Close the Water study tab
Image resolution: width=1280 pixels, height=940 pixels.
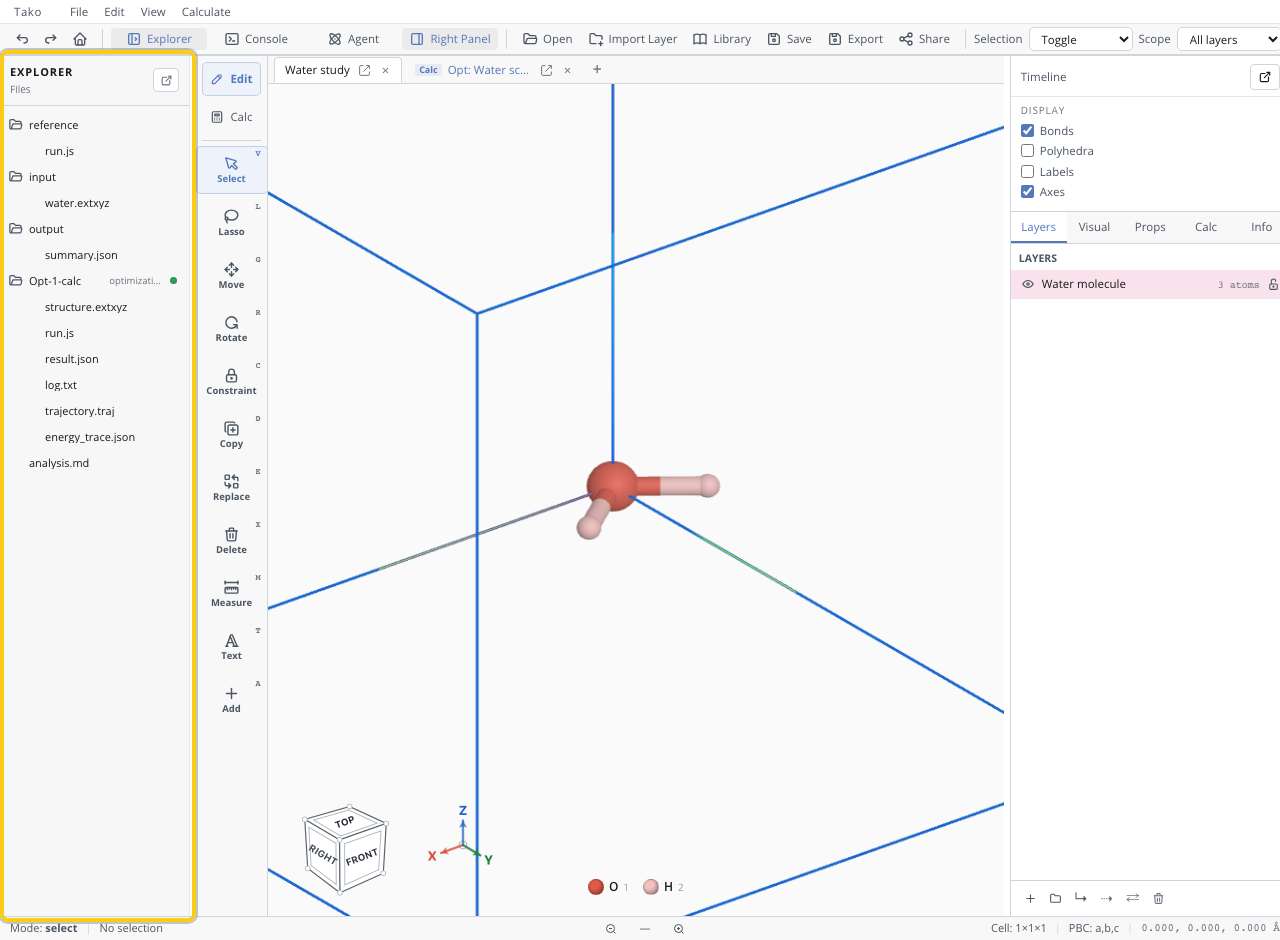385,70
